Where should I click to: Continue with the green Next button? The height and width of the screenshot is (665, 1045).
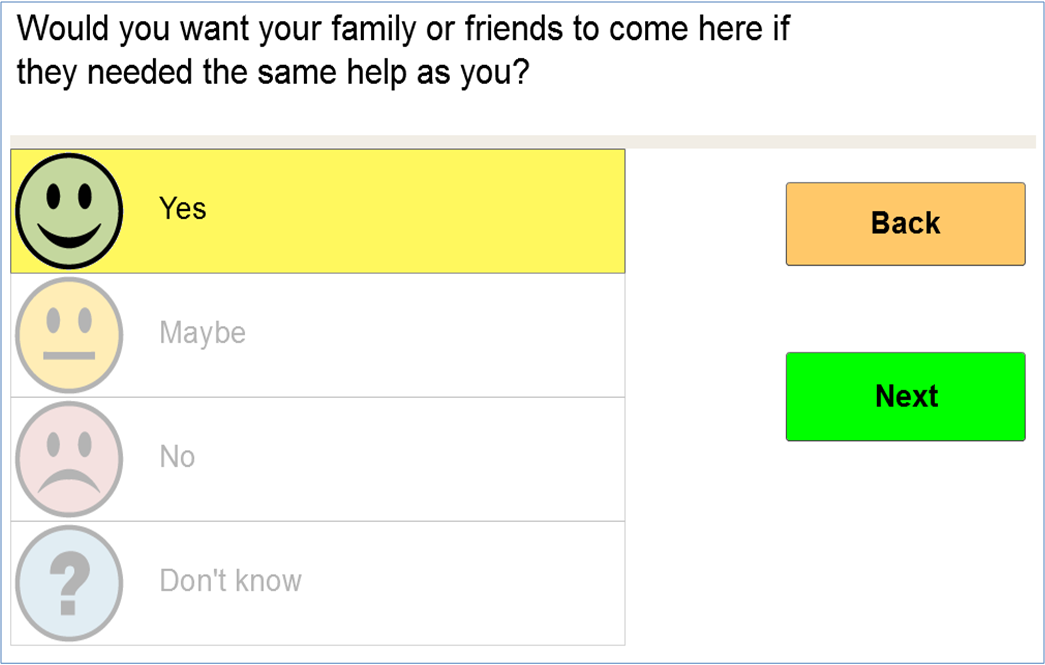[906, 396]
